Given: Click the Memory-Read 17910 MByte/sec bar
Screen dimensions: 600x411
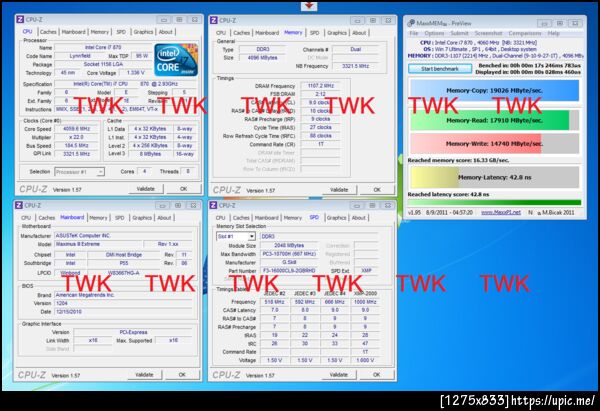Looking at the screenshot, I should [494, 120].
